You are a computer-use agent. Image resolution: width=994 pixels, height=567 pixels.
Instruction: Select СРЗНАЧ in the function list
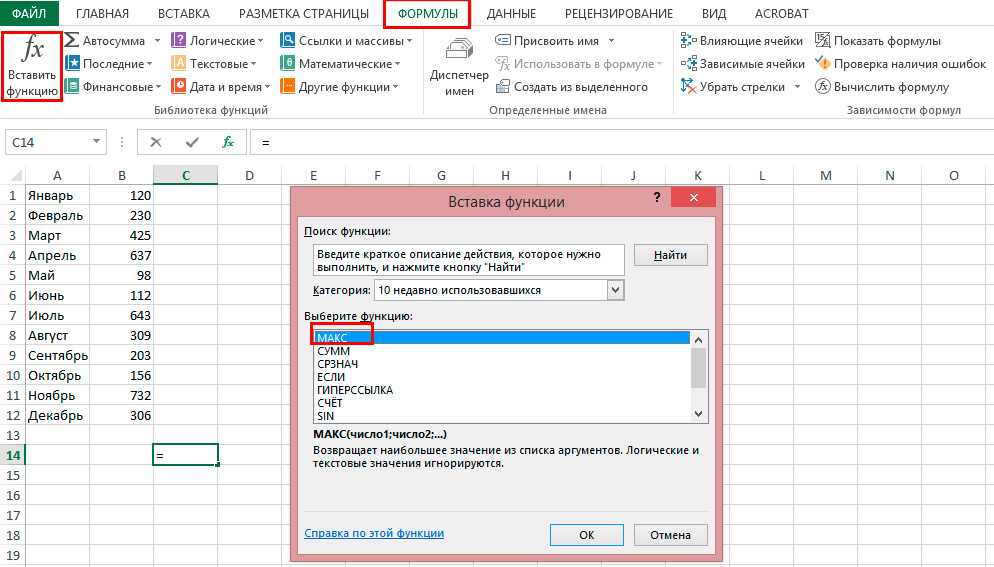tap(337, 365)
